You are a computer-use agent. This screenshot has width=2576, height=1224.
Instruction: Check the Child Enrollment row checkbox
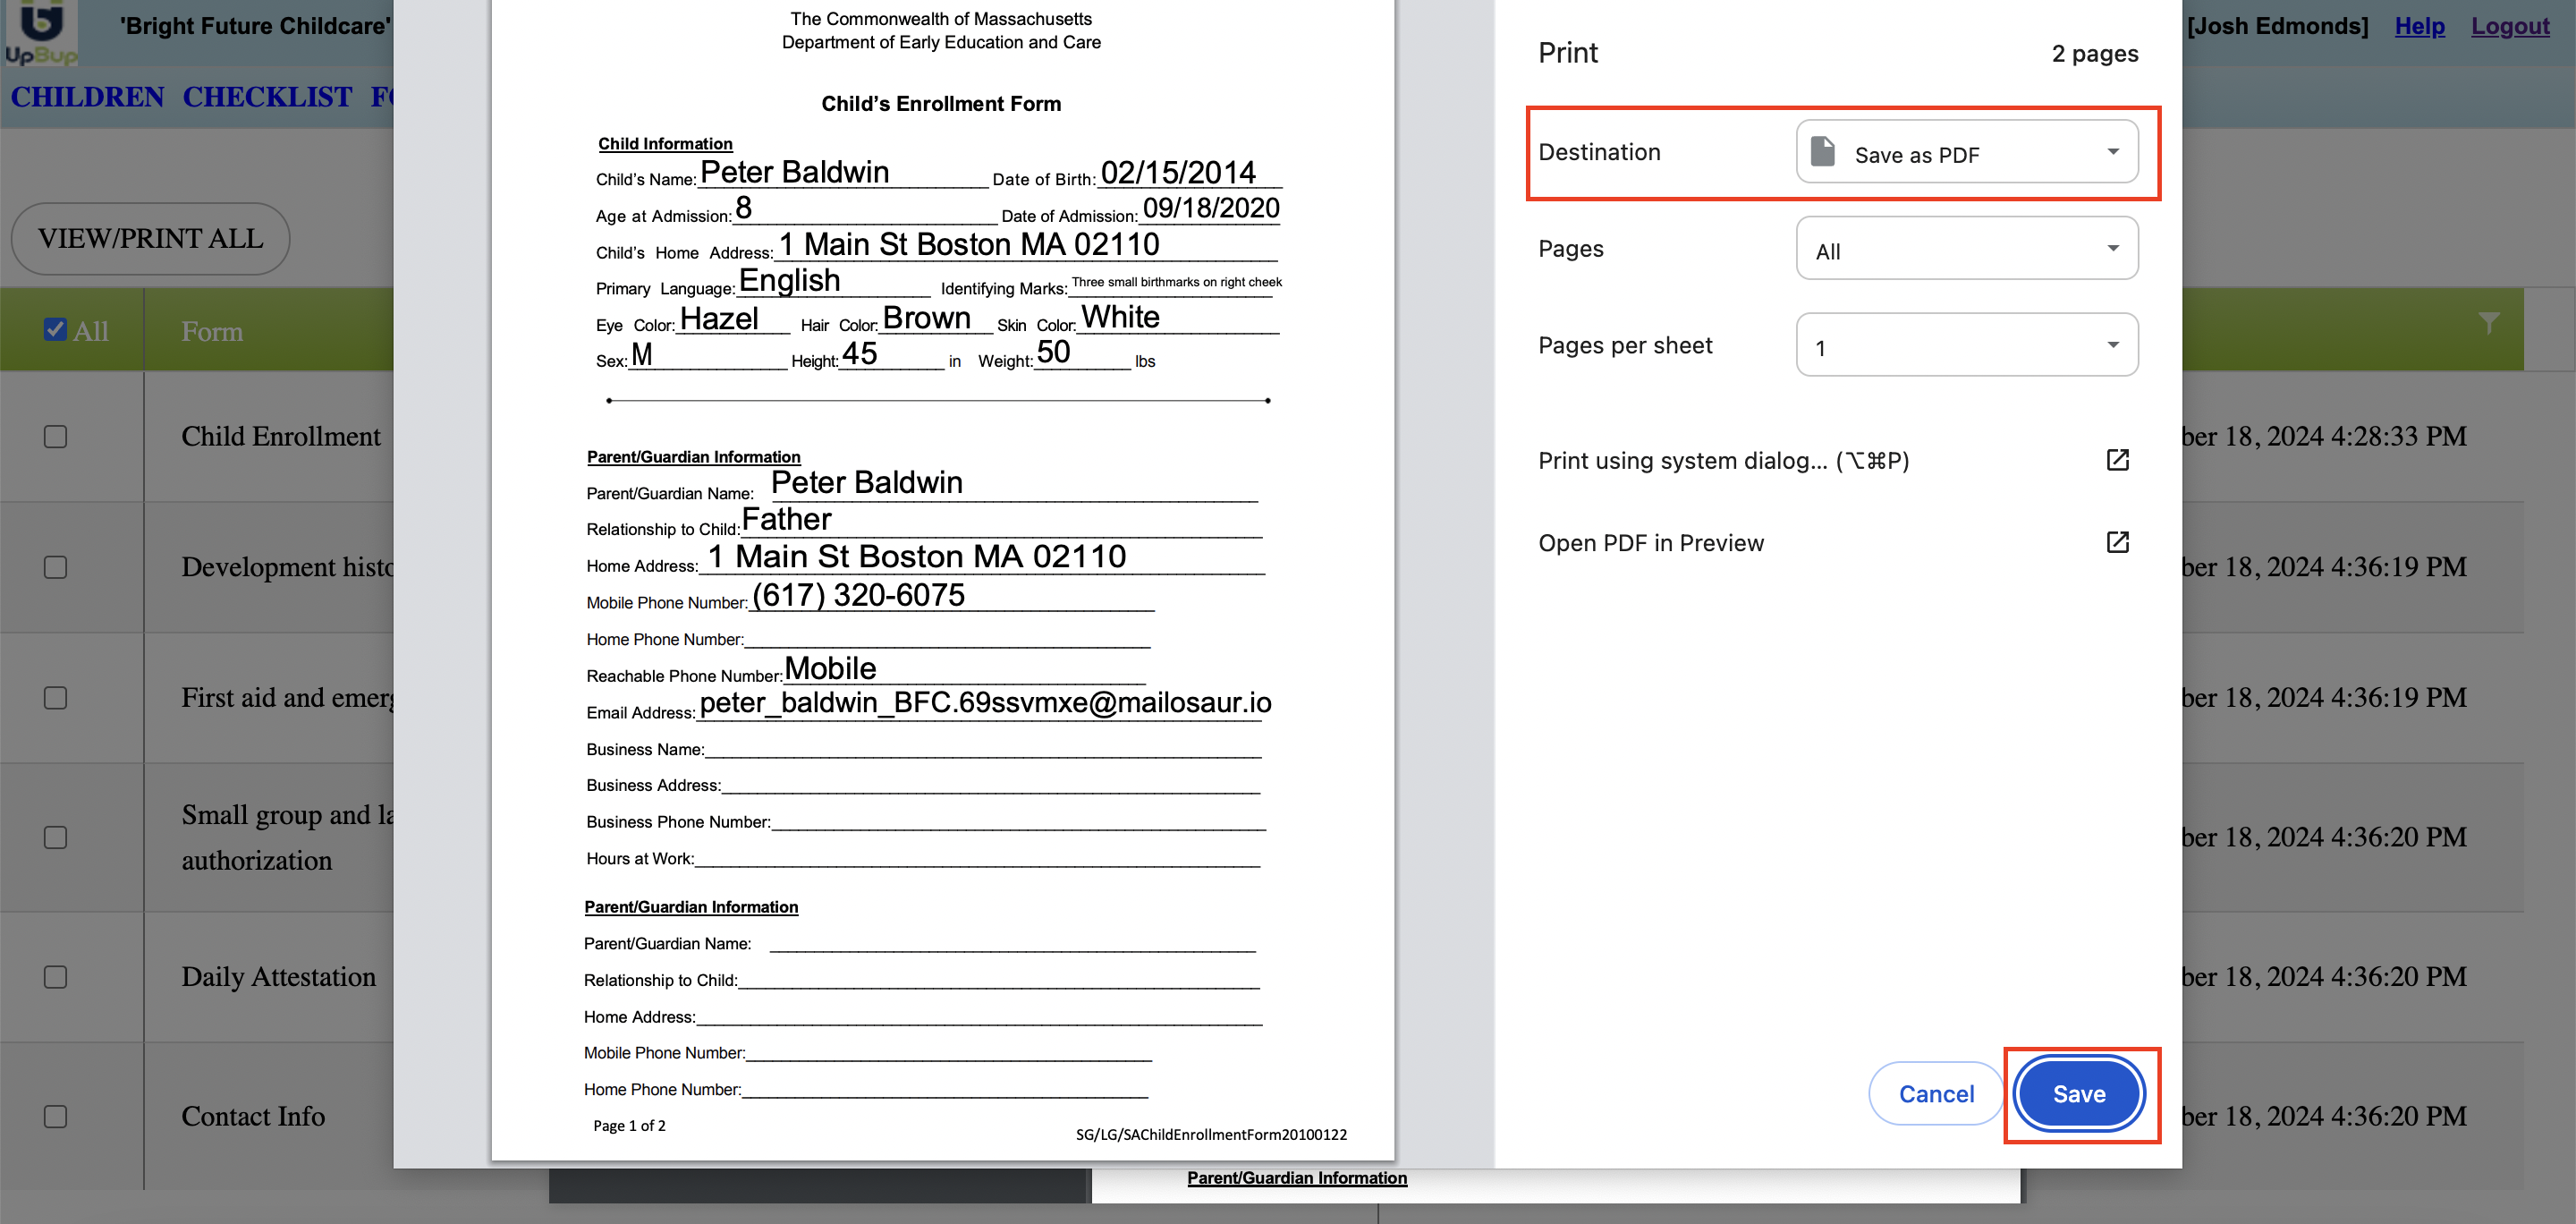point(56,437)
